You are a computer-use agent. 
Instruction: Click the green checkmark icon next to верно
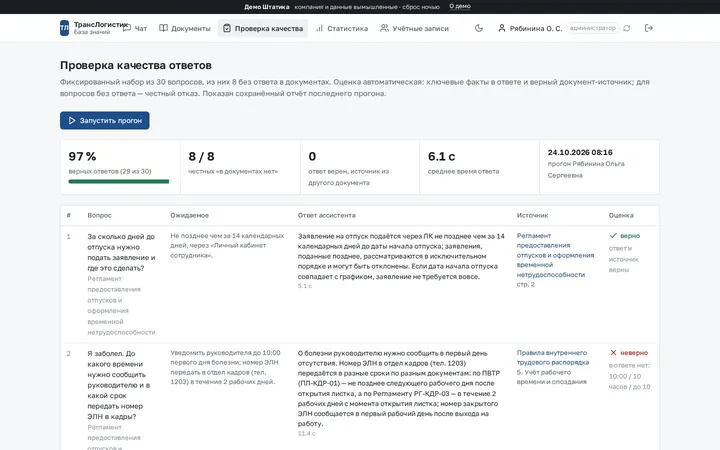[613, 236]
